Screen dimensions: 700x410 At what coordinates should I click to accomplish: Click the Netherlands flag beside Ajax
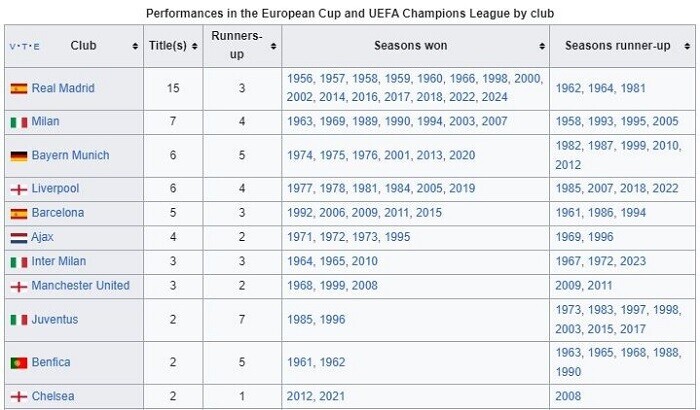click(x=19, y=238)
